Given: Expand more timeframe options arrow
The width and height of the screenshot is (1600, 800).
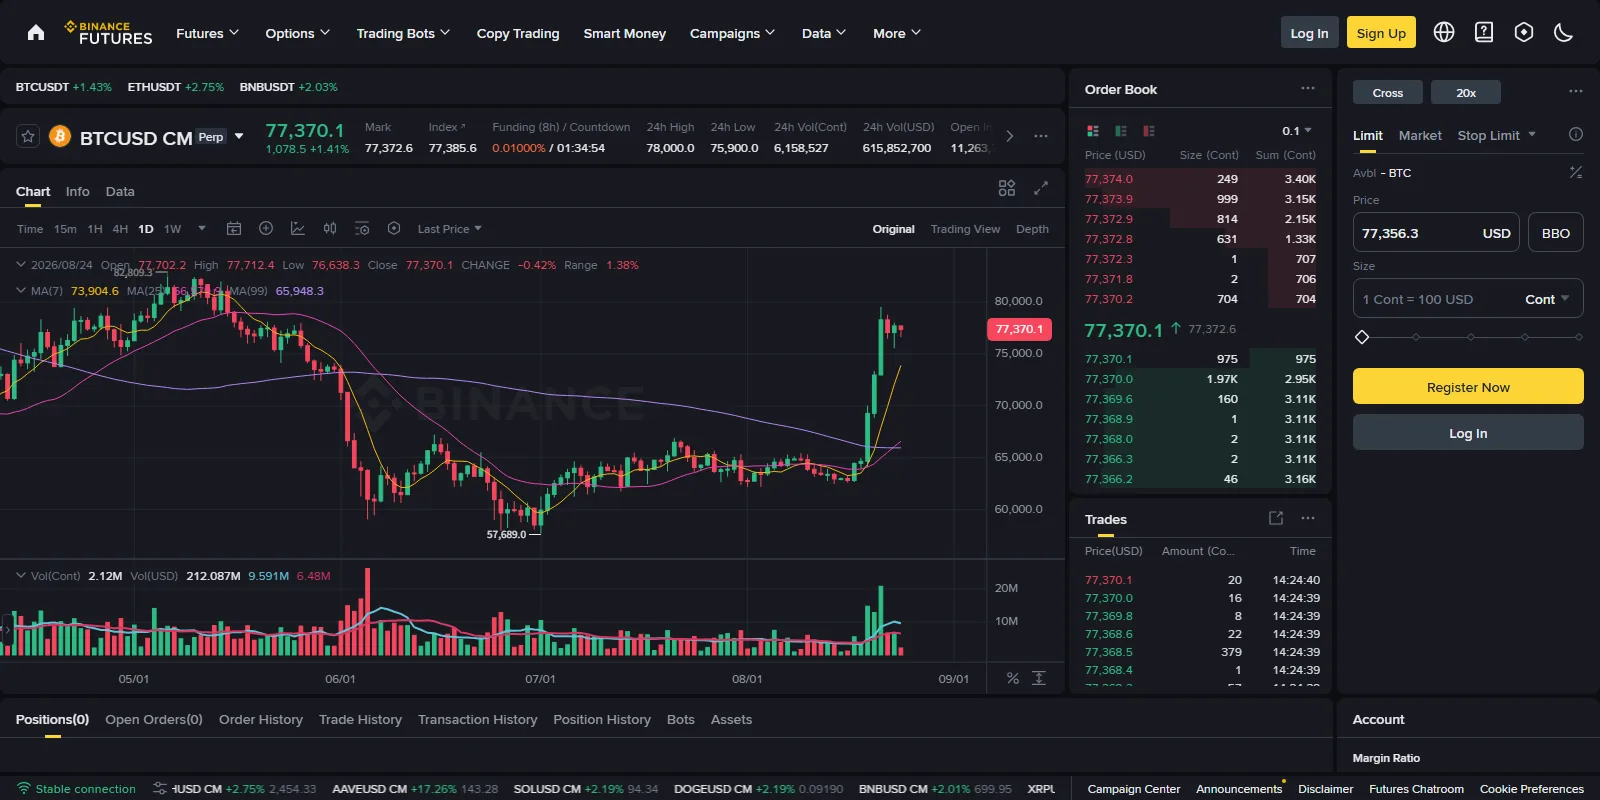Looking at the screenshot, I should click(x=202, y=229).
